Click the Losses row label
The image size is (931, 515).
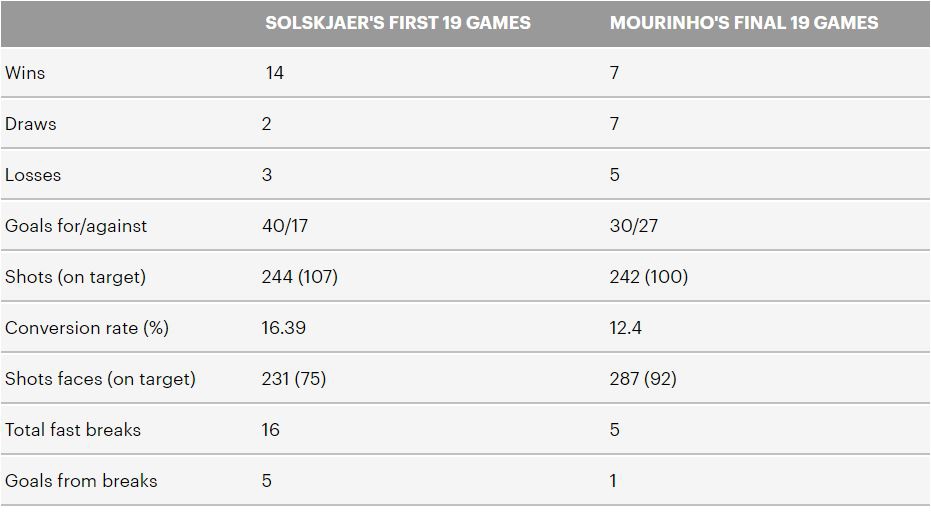tap(33, 175)
